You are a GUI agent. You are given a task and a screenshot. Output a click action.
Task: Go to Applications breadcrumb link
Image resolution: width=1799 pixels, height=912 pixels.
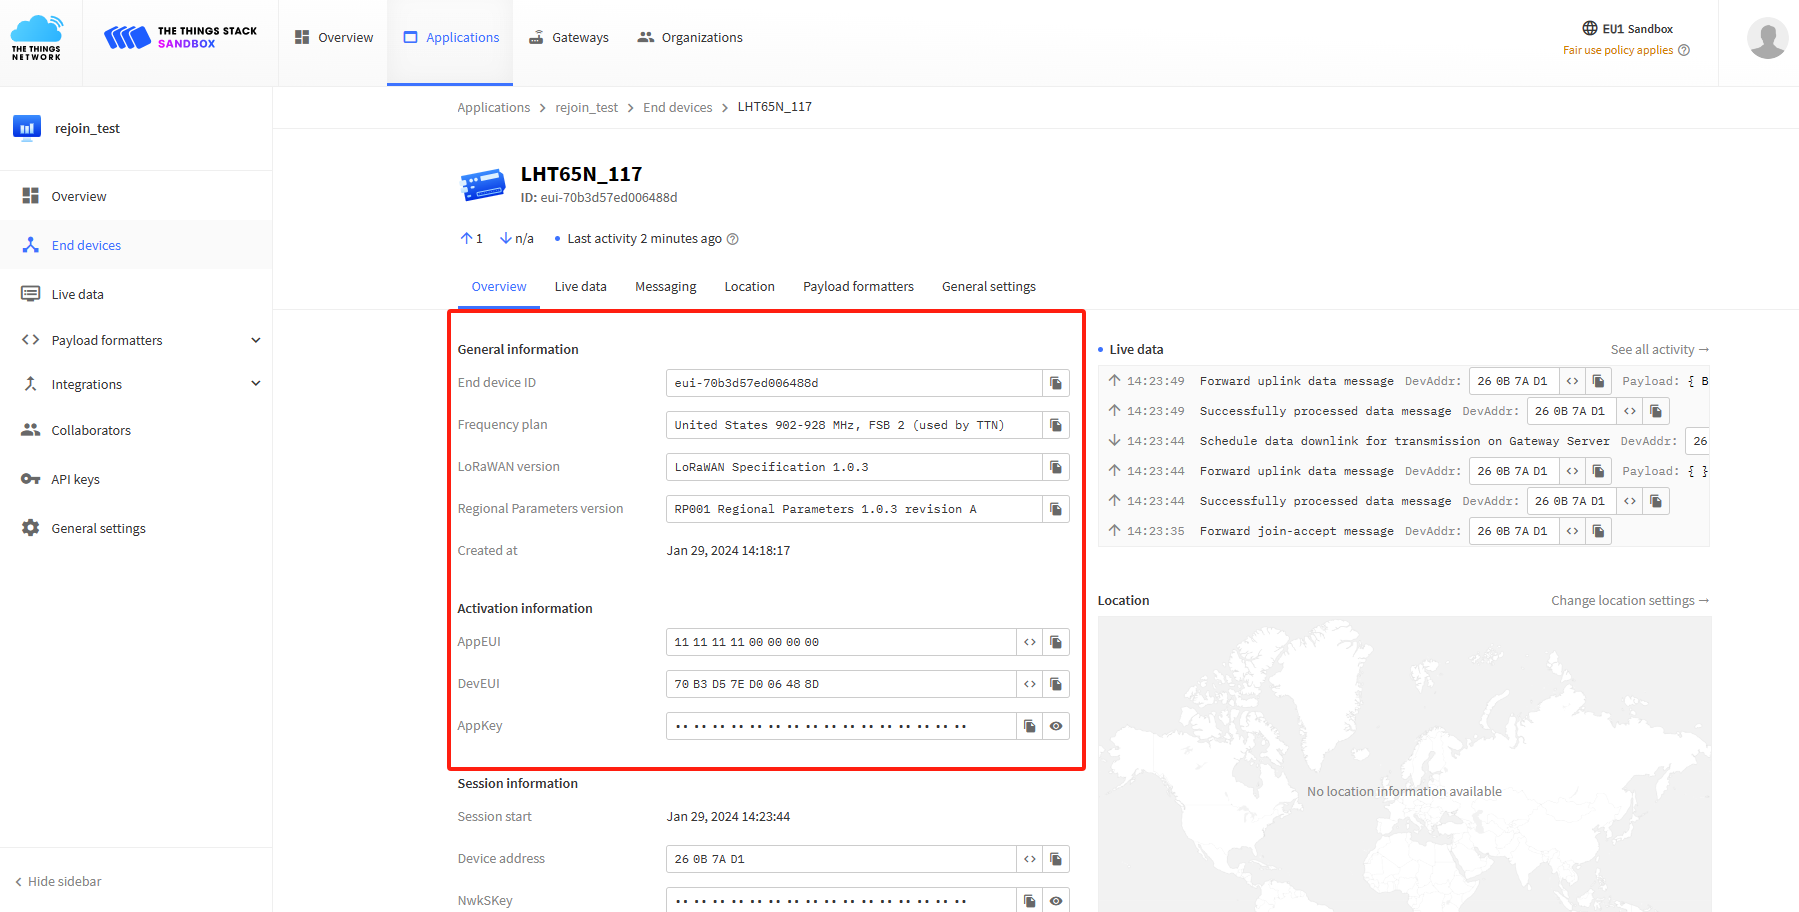click(494, 108)
